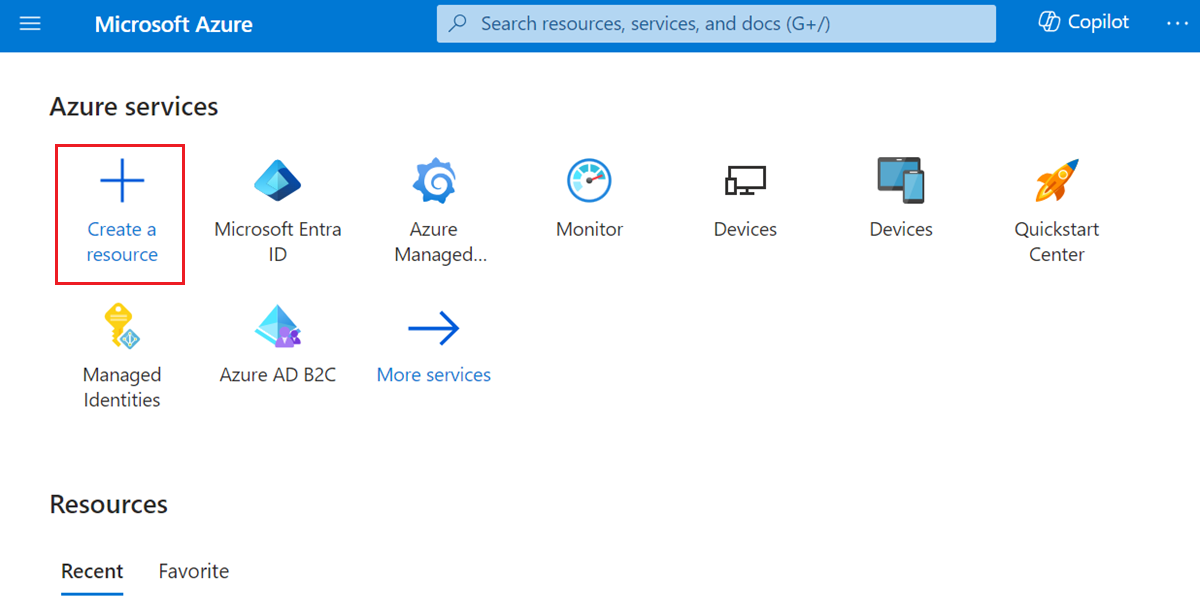Open Azure AD B2C icon
This screenshot has width=1200, height=616.
coord(278,327)
